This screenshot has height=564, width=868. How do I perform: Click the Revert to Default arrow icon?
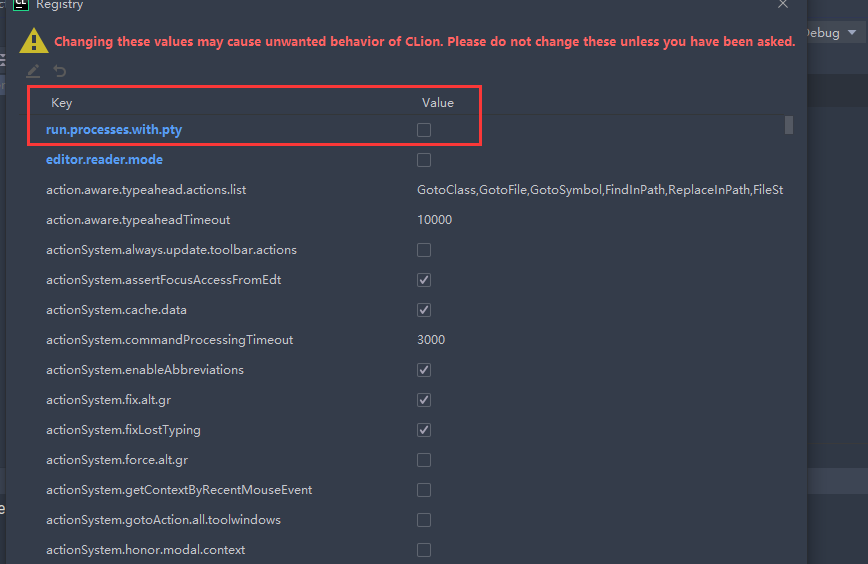coord(60,71)
